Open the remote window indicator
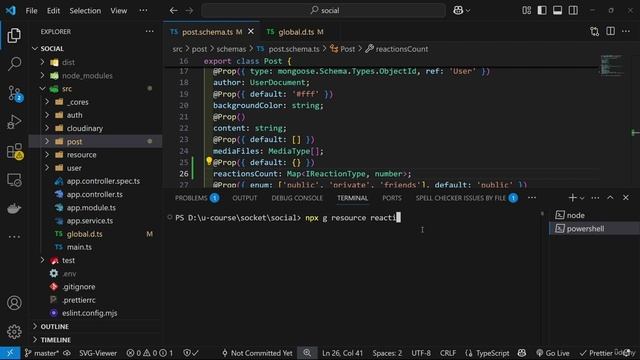The height and width of the screenshot is (360, 640). (10, 353)
